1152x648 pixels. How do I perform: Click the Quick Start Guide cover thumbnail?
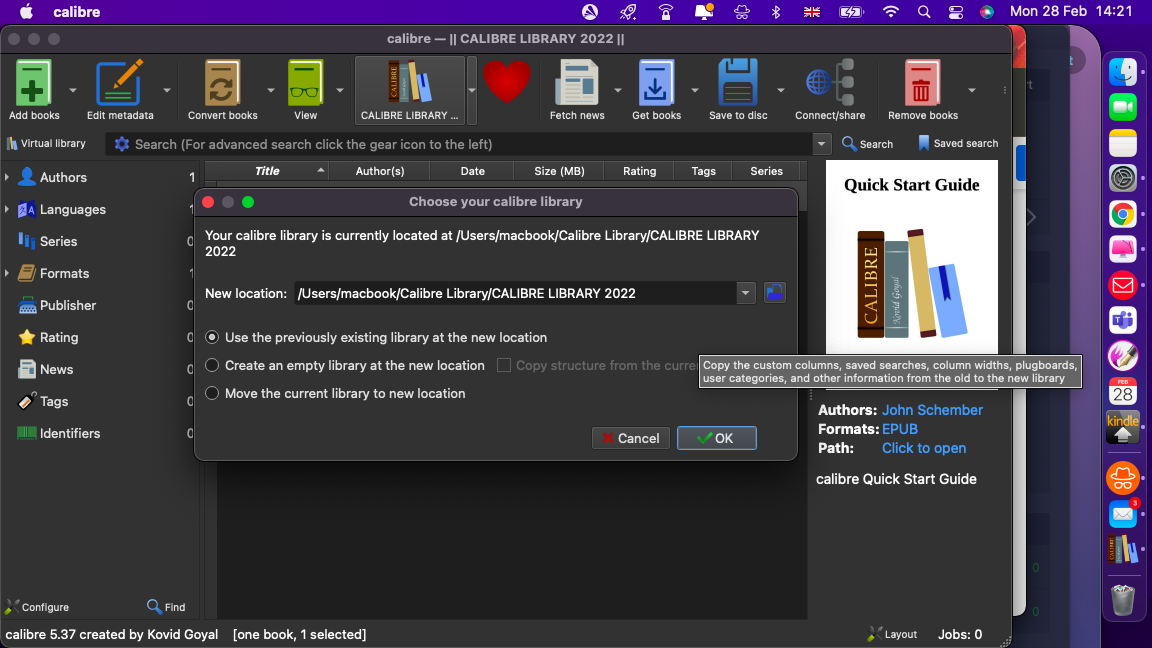tap(912, 257)
